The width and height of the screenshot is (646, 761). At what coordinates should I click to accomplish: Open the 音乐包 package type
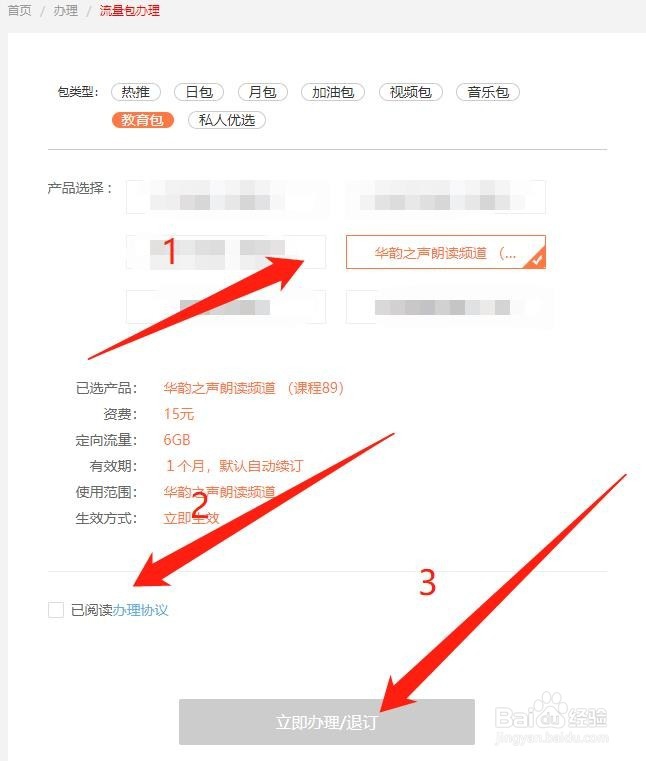click(x=488, y=92)
